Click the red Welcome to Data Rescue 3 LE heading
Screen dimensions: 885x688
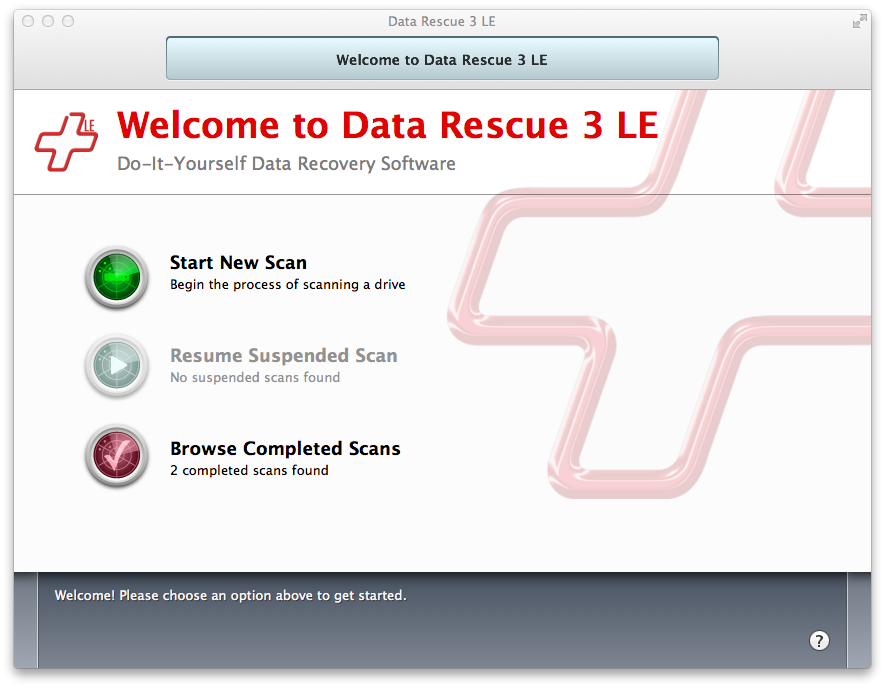tap(388, 125)
